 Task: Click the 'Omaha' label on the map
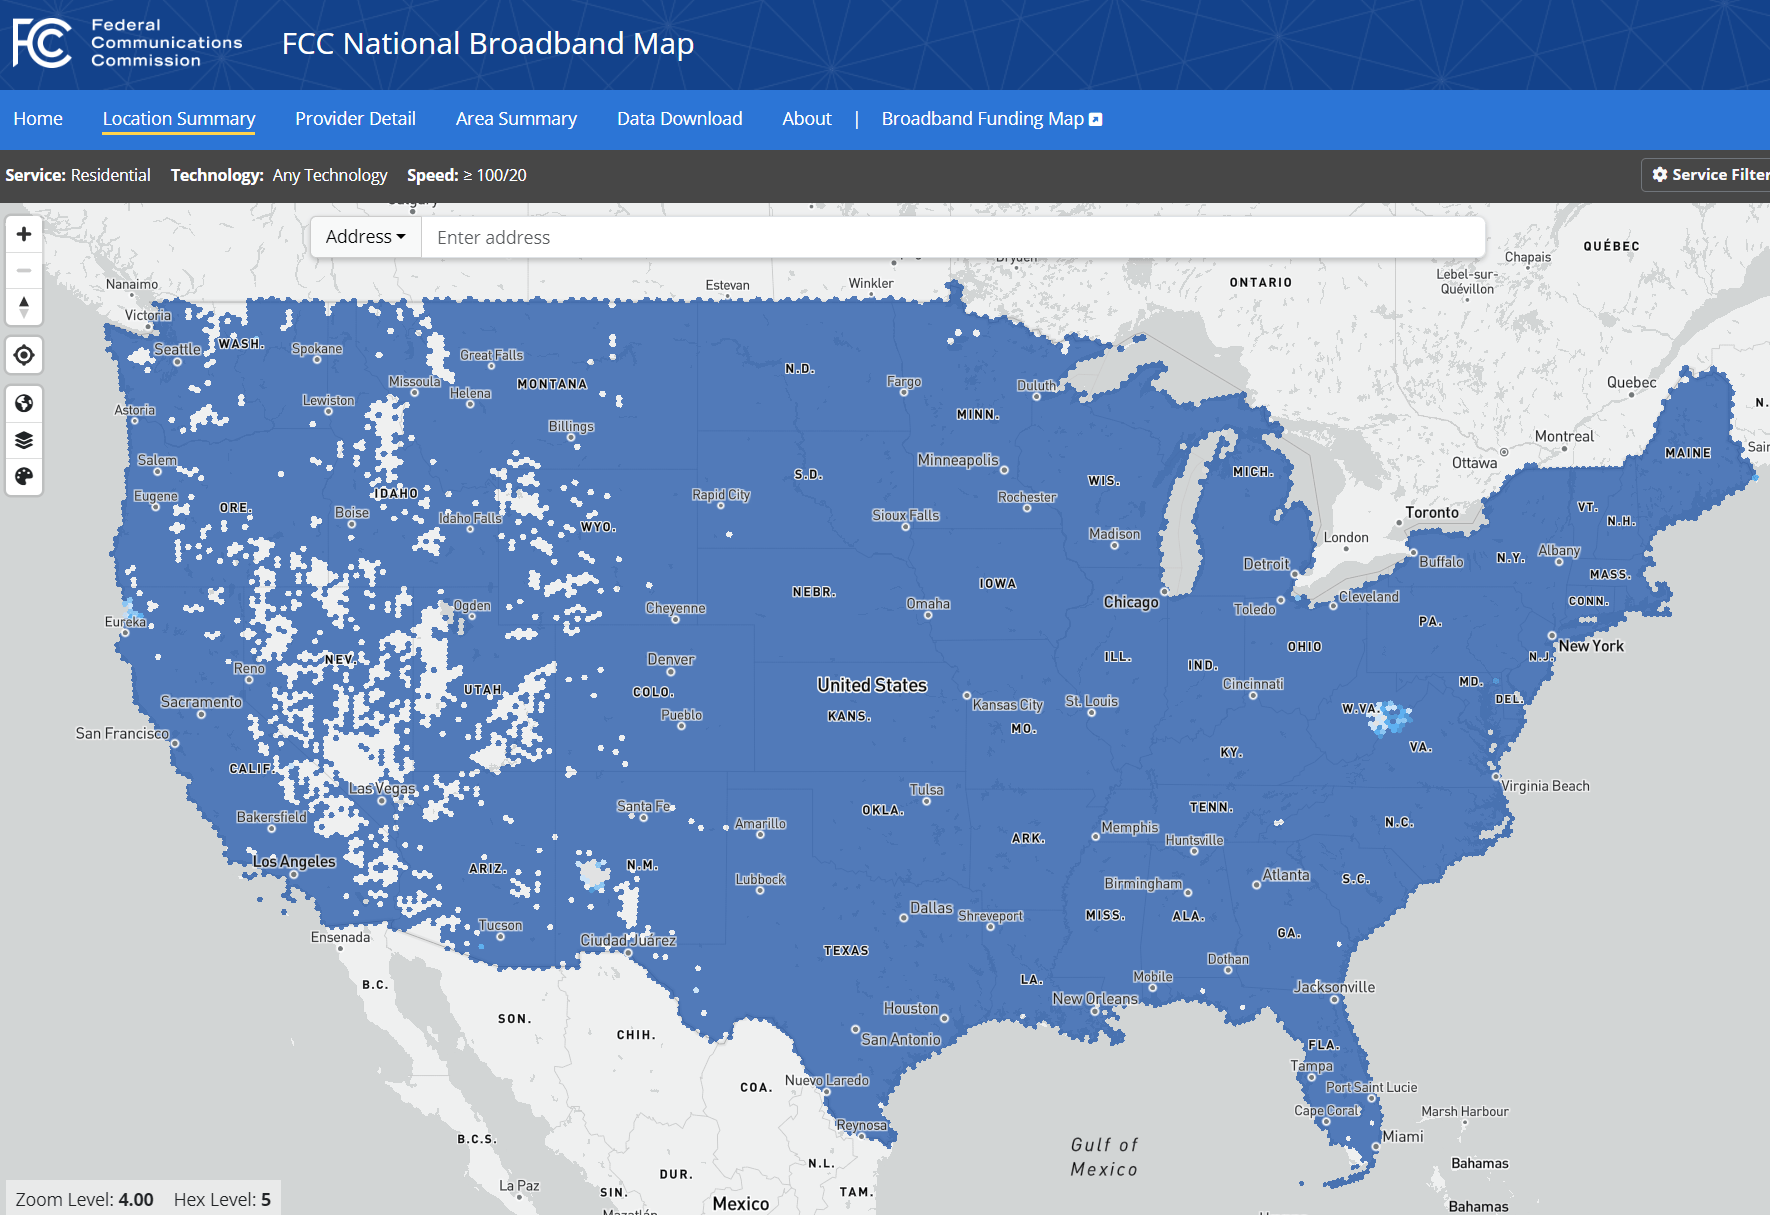tap(928, 603)
